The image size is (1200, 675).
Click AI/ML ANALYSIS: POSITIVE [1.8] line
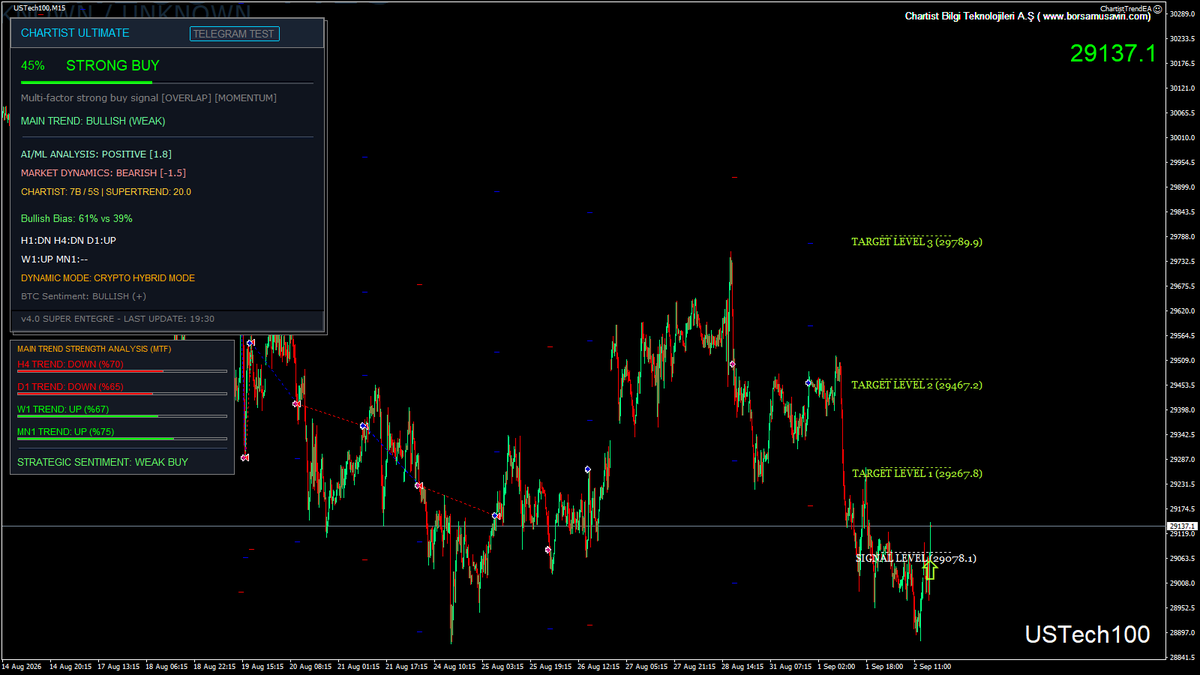click(96, 155)
